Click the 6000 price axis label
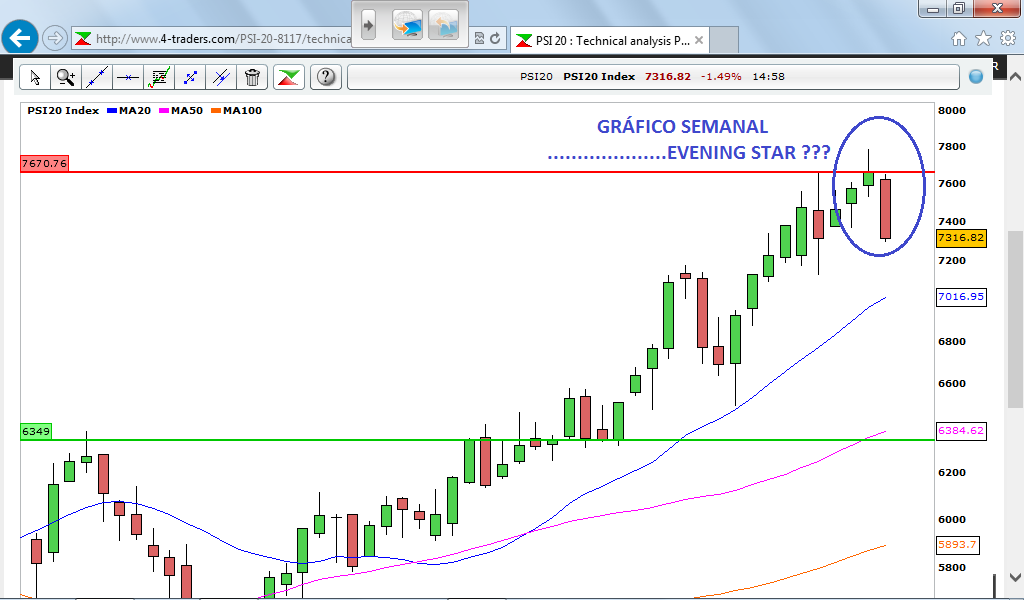 (952, 520)
